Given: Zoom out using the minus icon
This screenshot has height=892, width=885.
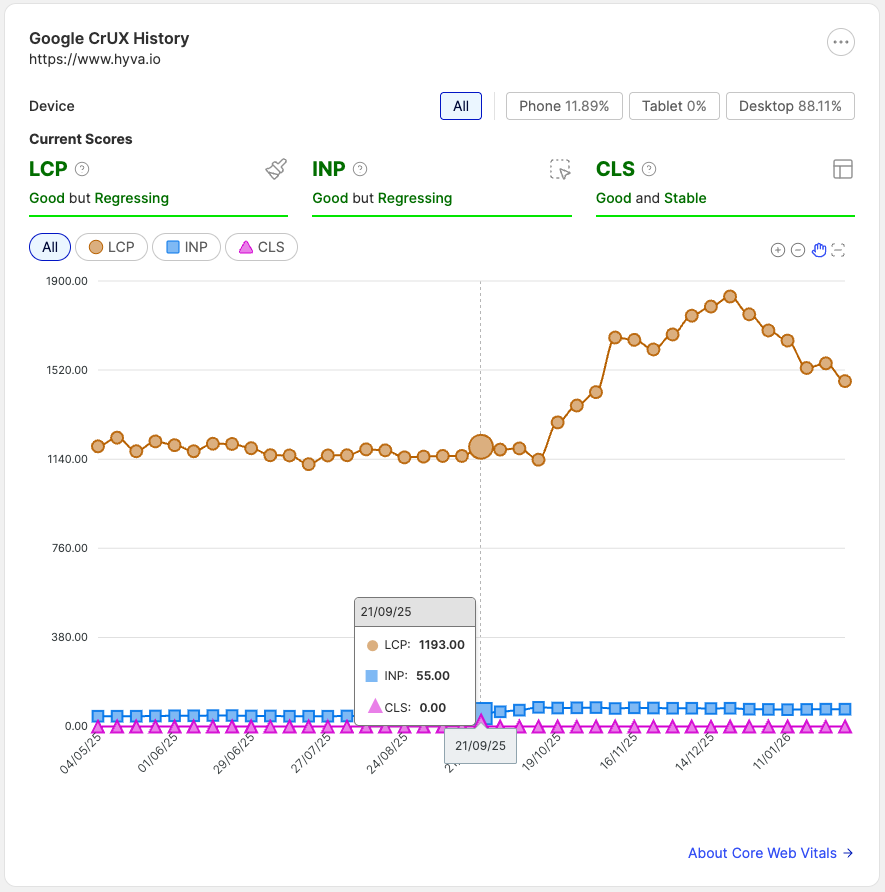Looking at the screenshot, I should 798,250.
